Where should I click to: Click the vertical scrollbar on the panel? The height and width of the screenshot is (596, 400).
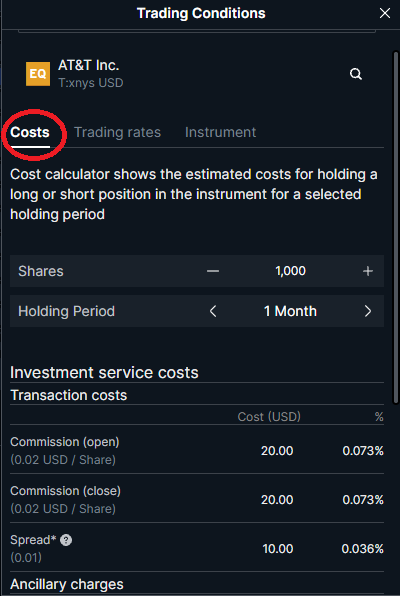click(395, 228)
